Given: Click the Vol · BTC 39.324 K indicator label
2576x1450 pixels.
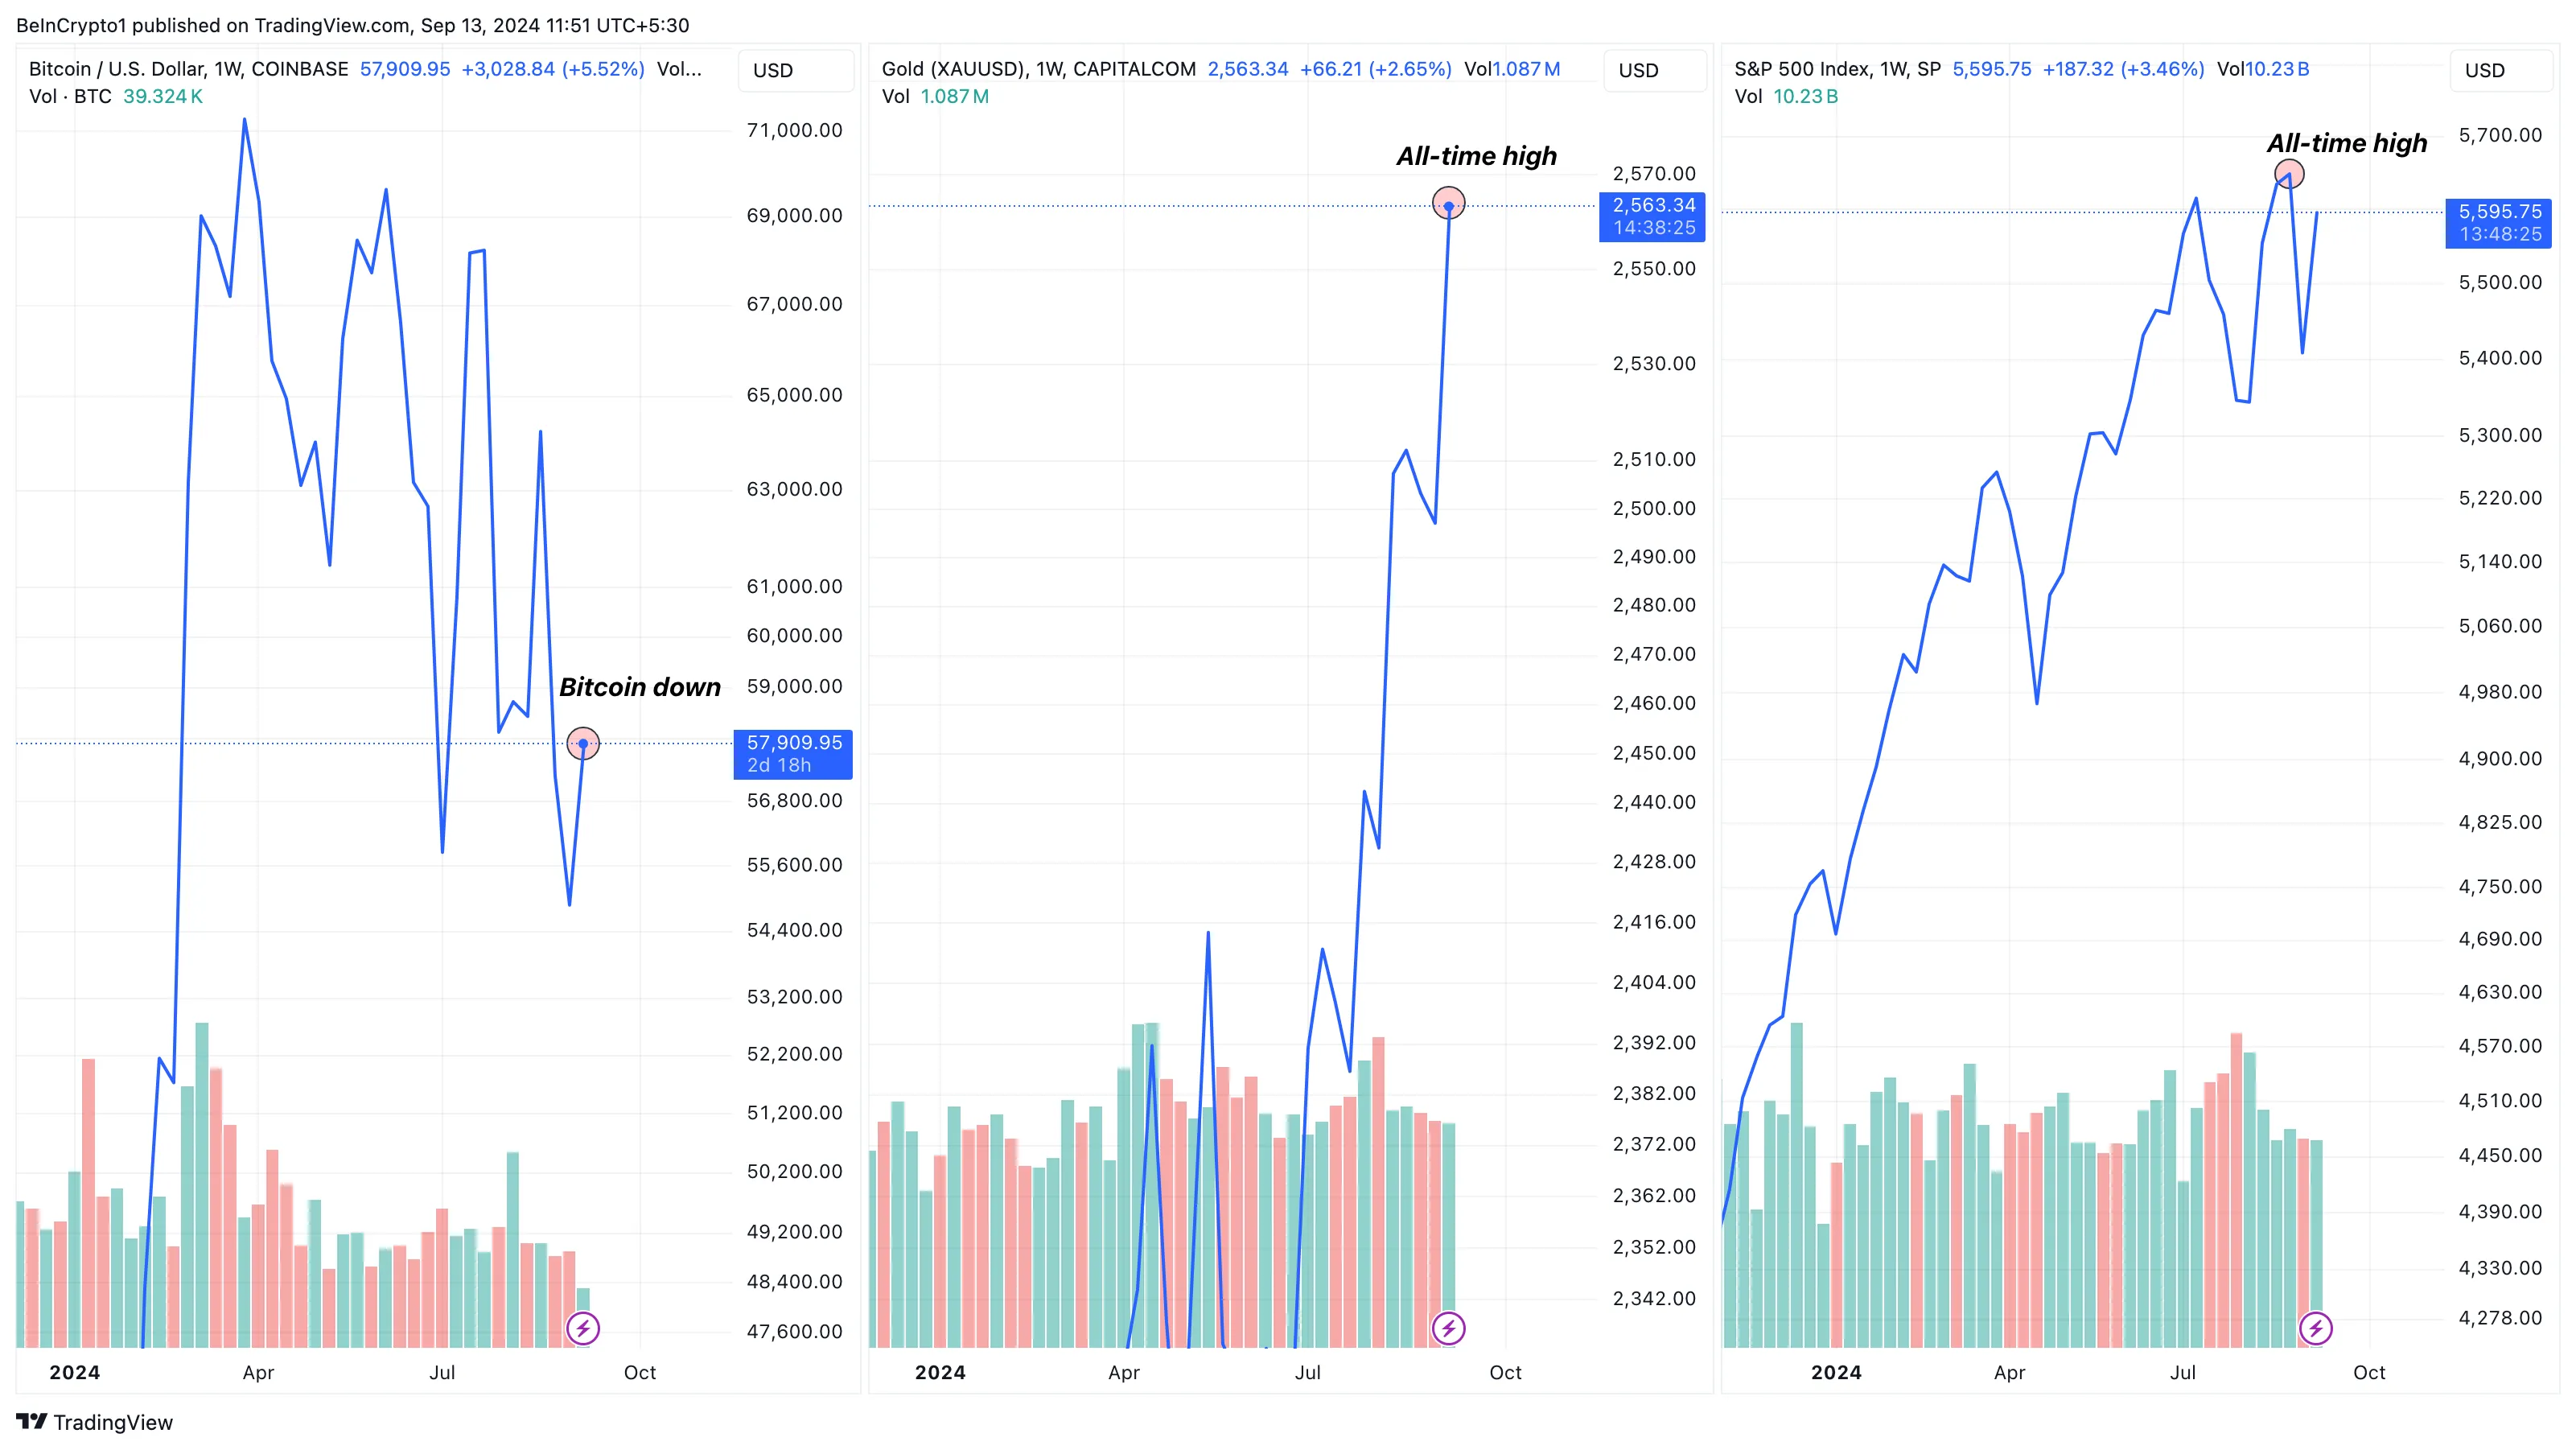Looking at the screenshot, I should [x=116, y=97].
